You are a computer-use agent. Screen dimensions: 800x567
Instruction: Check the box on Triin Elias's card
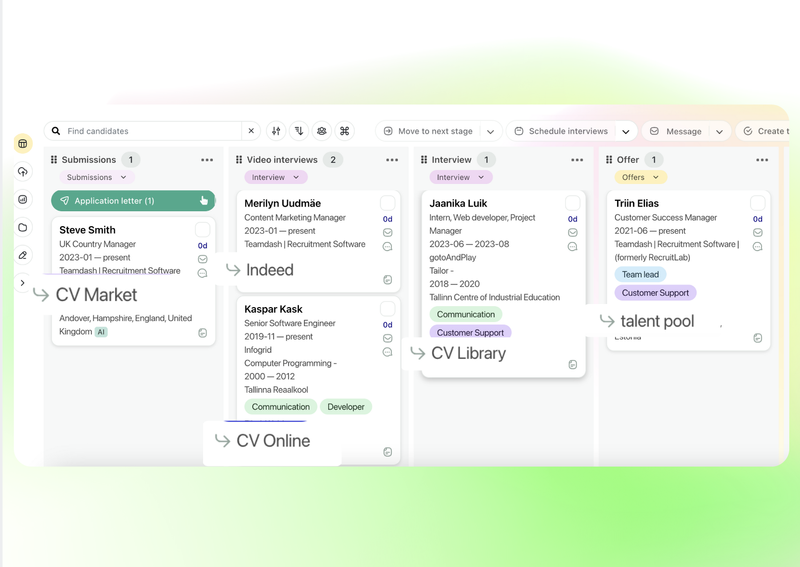(757, 203)
